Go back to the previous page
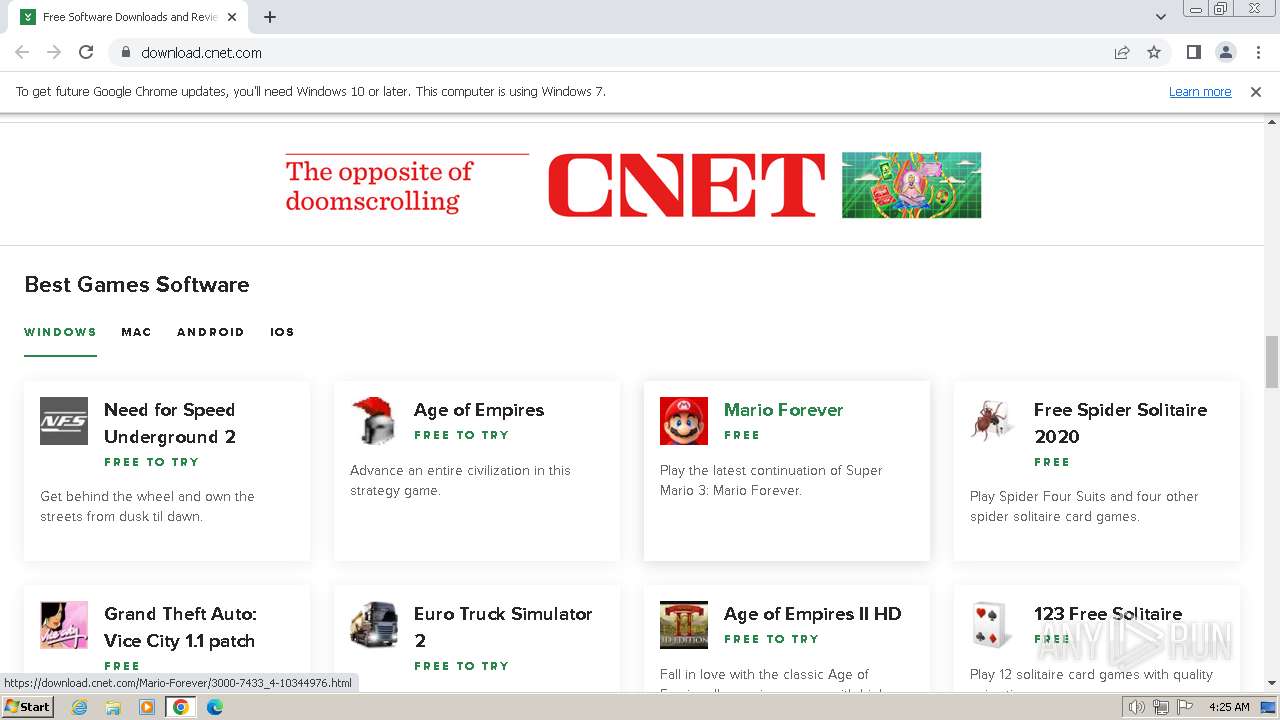Image resolution: width=1280 pixels, height=720 pixels. (x=22, y=52)
